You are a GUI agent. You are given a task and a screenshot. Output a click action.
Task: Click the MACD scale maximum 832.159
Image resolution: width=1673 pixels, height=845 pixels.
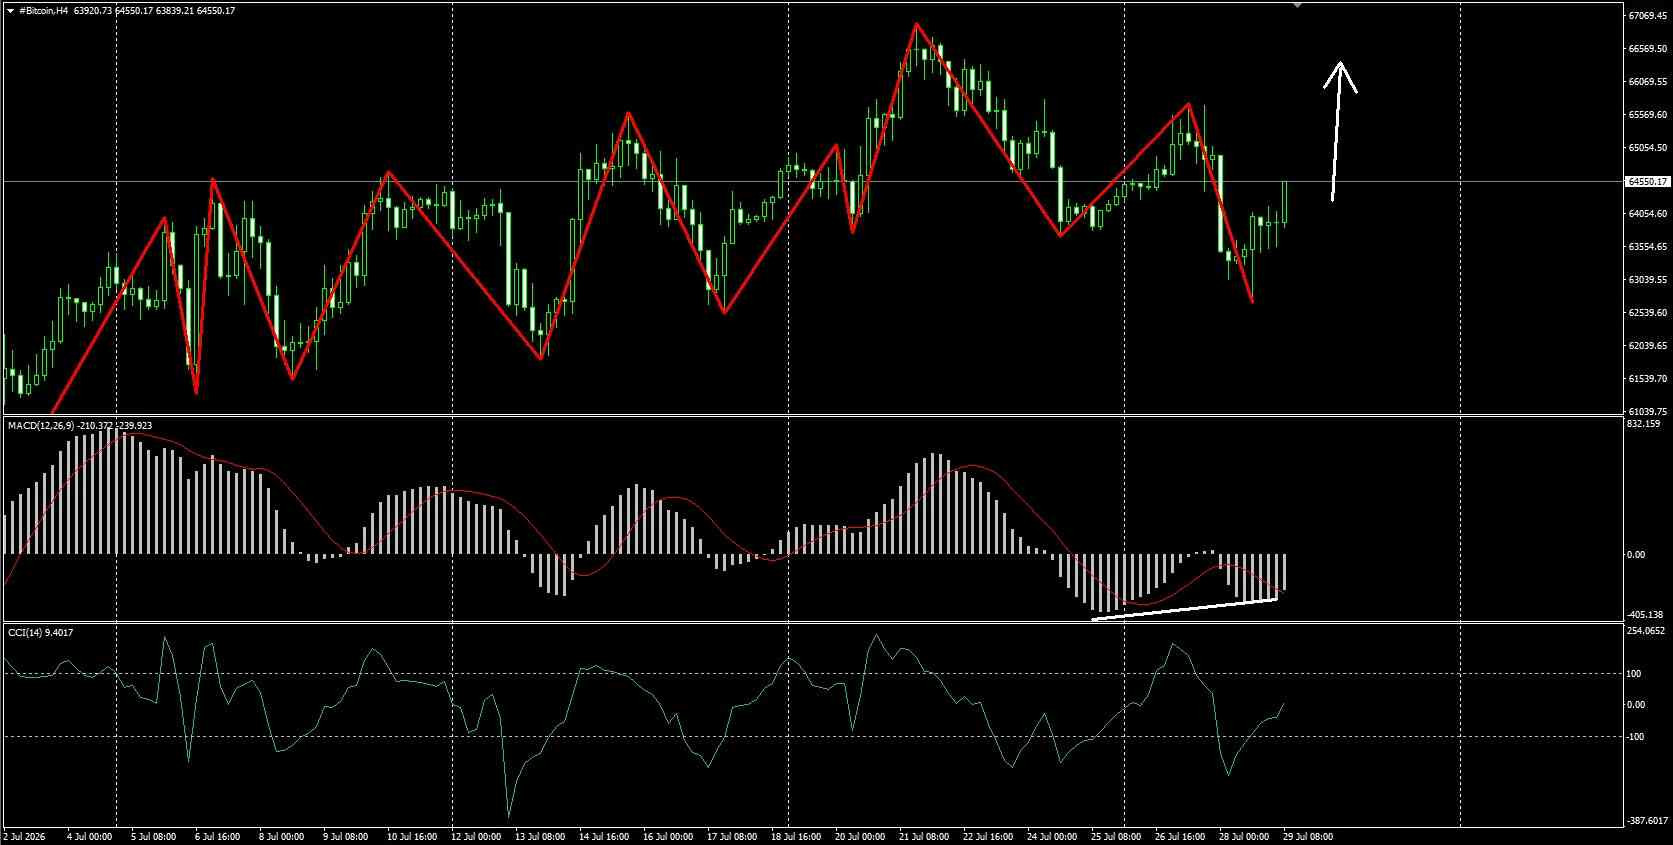point(1643,424)
